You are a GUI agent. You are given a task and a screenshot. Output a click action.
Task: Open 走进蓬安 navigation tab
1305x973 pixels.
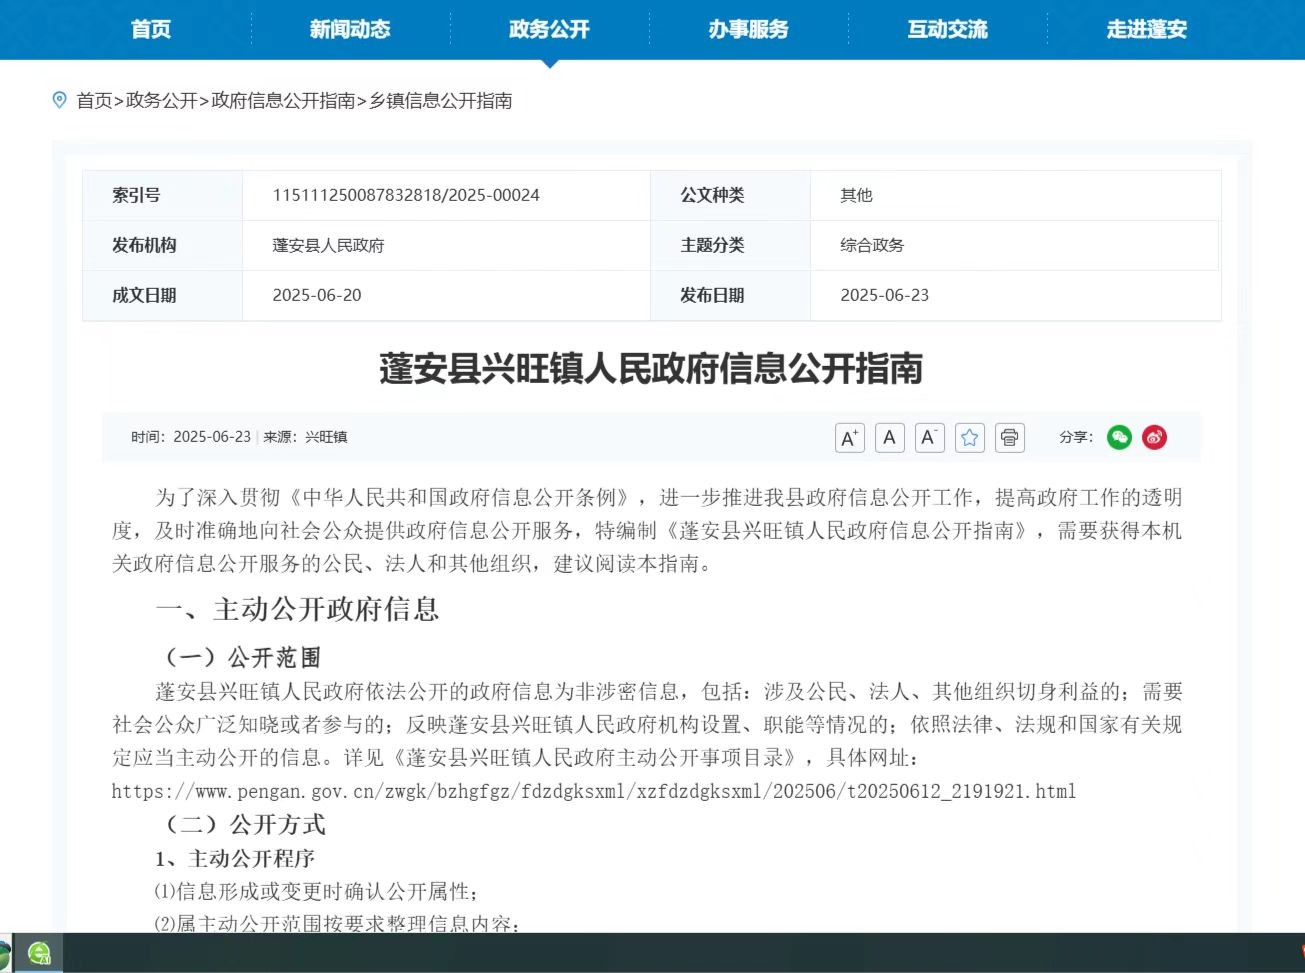pyautogui.click(x=1146, y=29)
